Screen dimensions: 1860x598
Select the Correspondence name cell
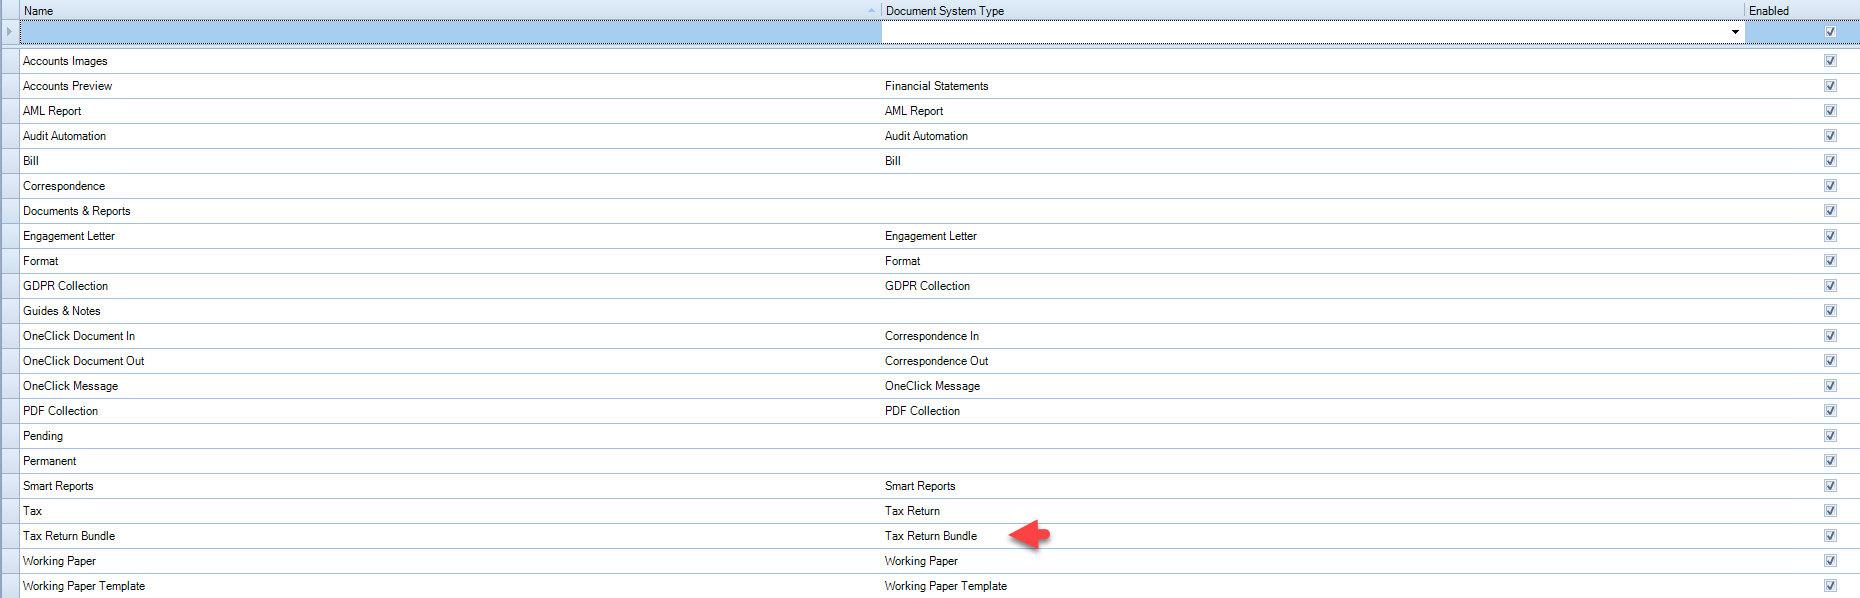[x=450, y=186]
